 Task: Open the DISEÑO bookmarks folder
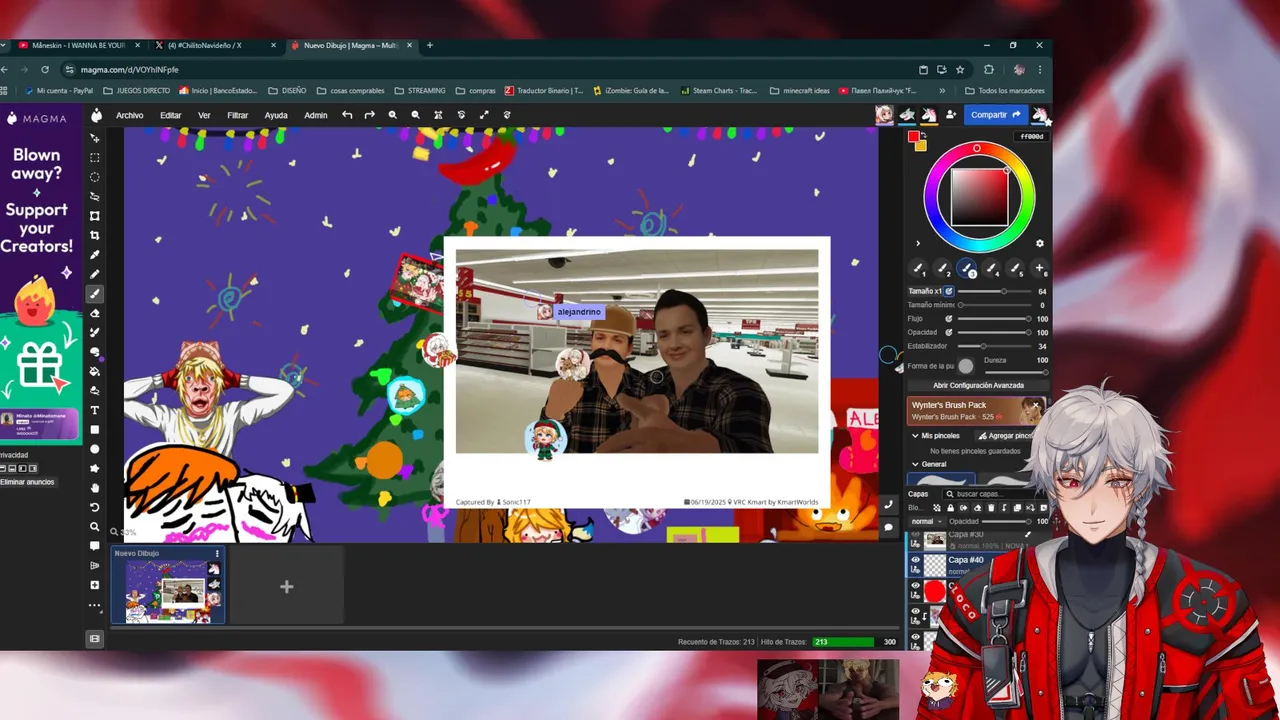287,90
